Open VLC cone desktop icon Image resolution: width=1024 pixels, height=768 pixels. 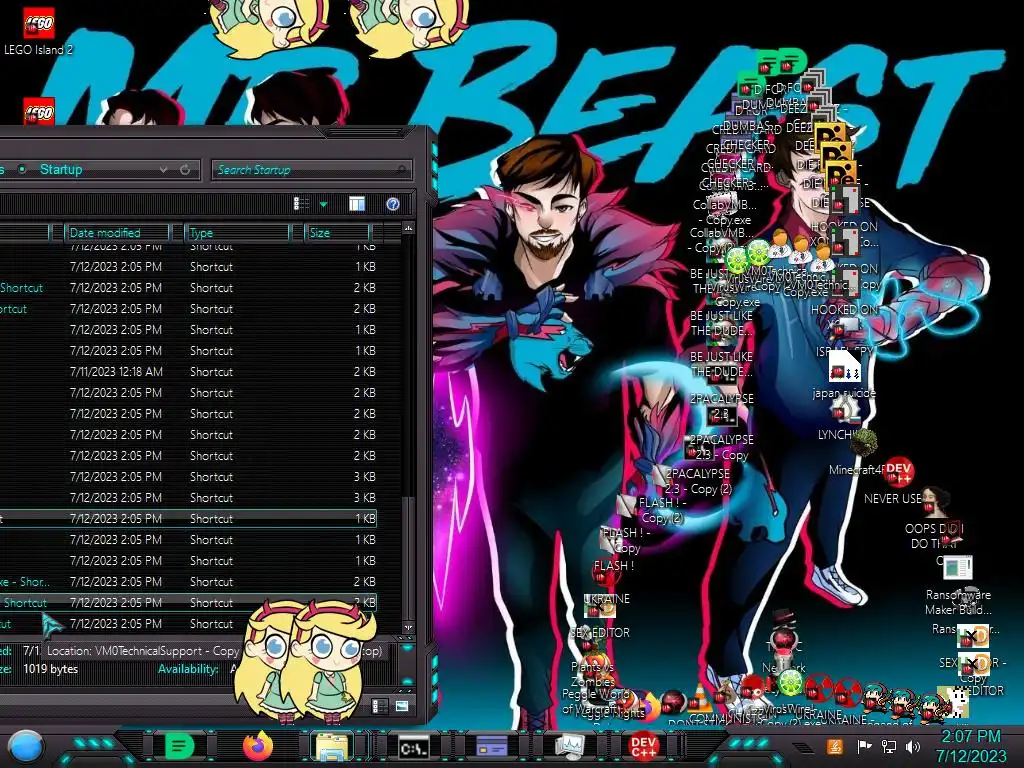pos(699,697)
